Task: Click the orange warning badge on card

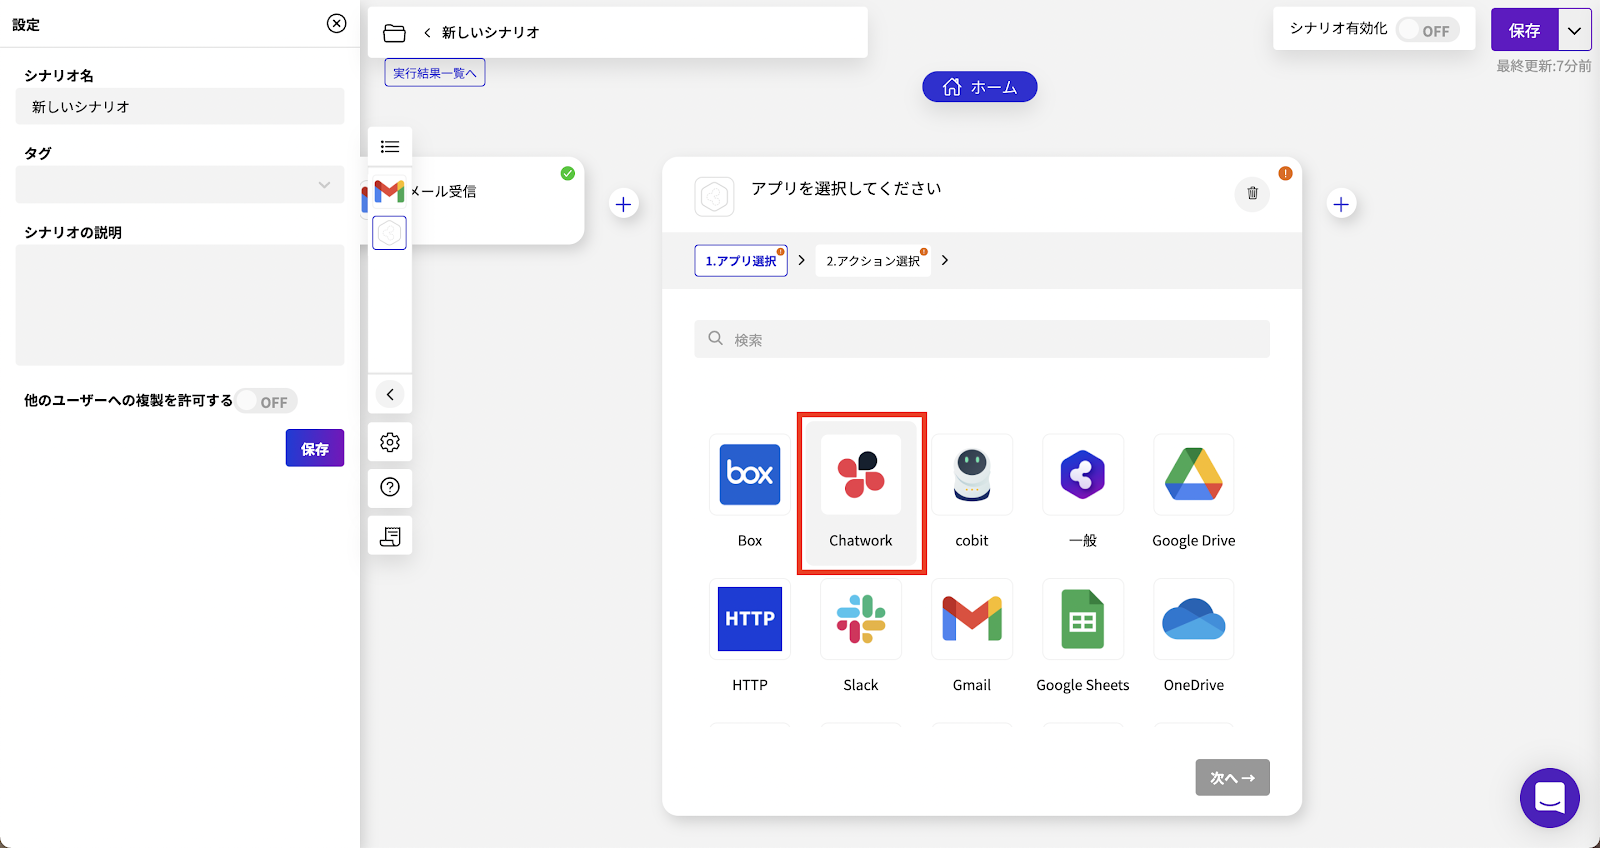Action: click(1285, 173)
